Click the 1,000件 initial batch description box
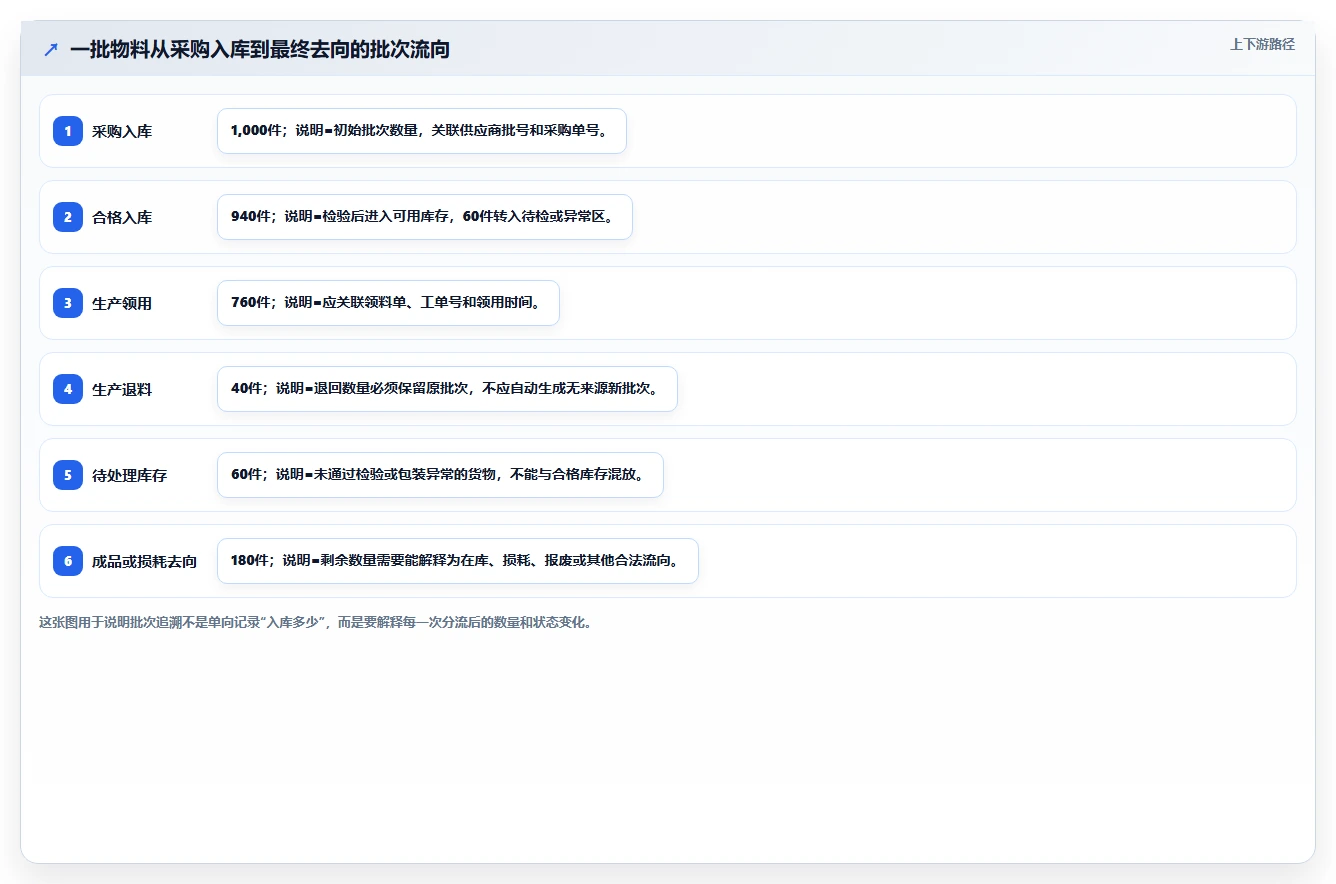Viewport: 1336px width, 884px height. 422,131
